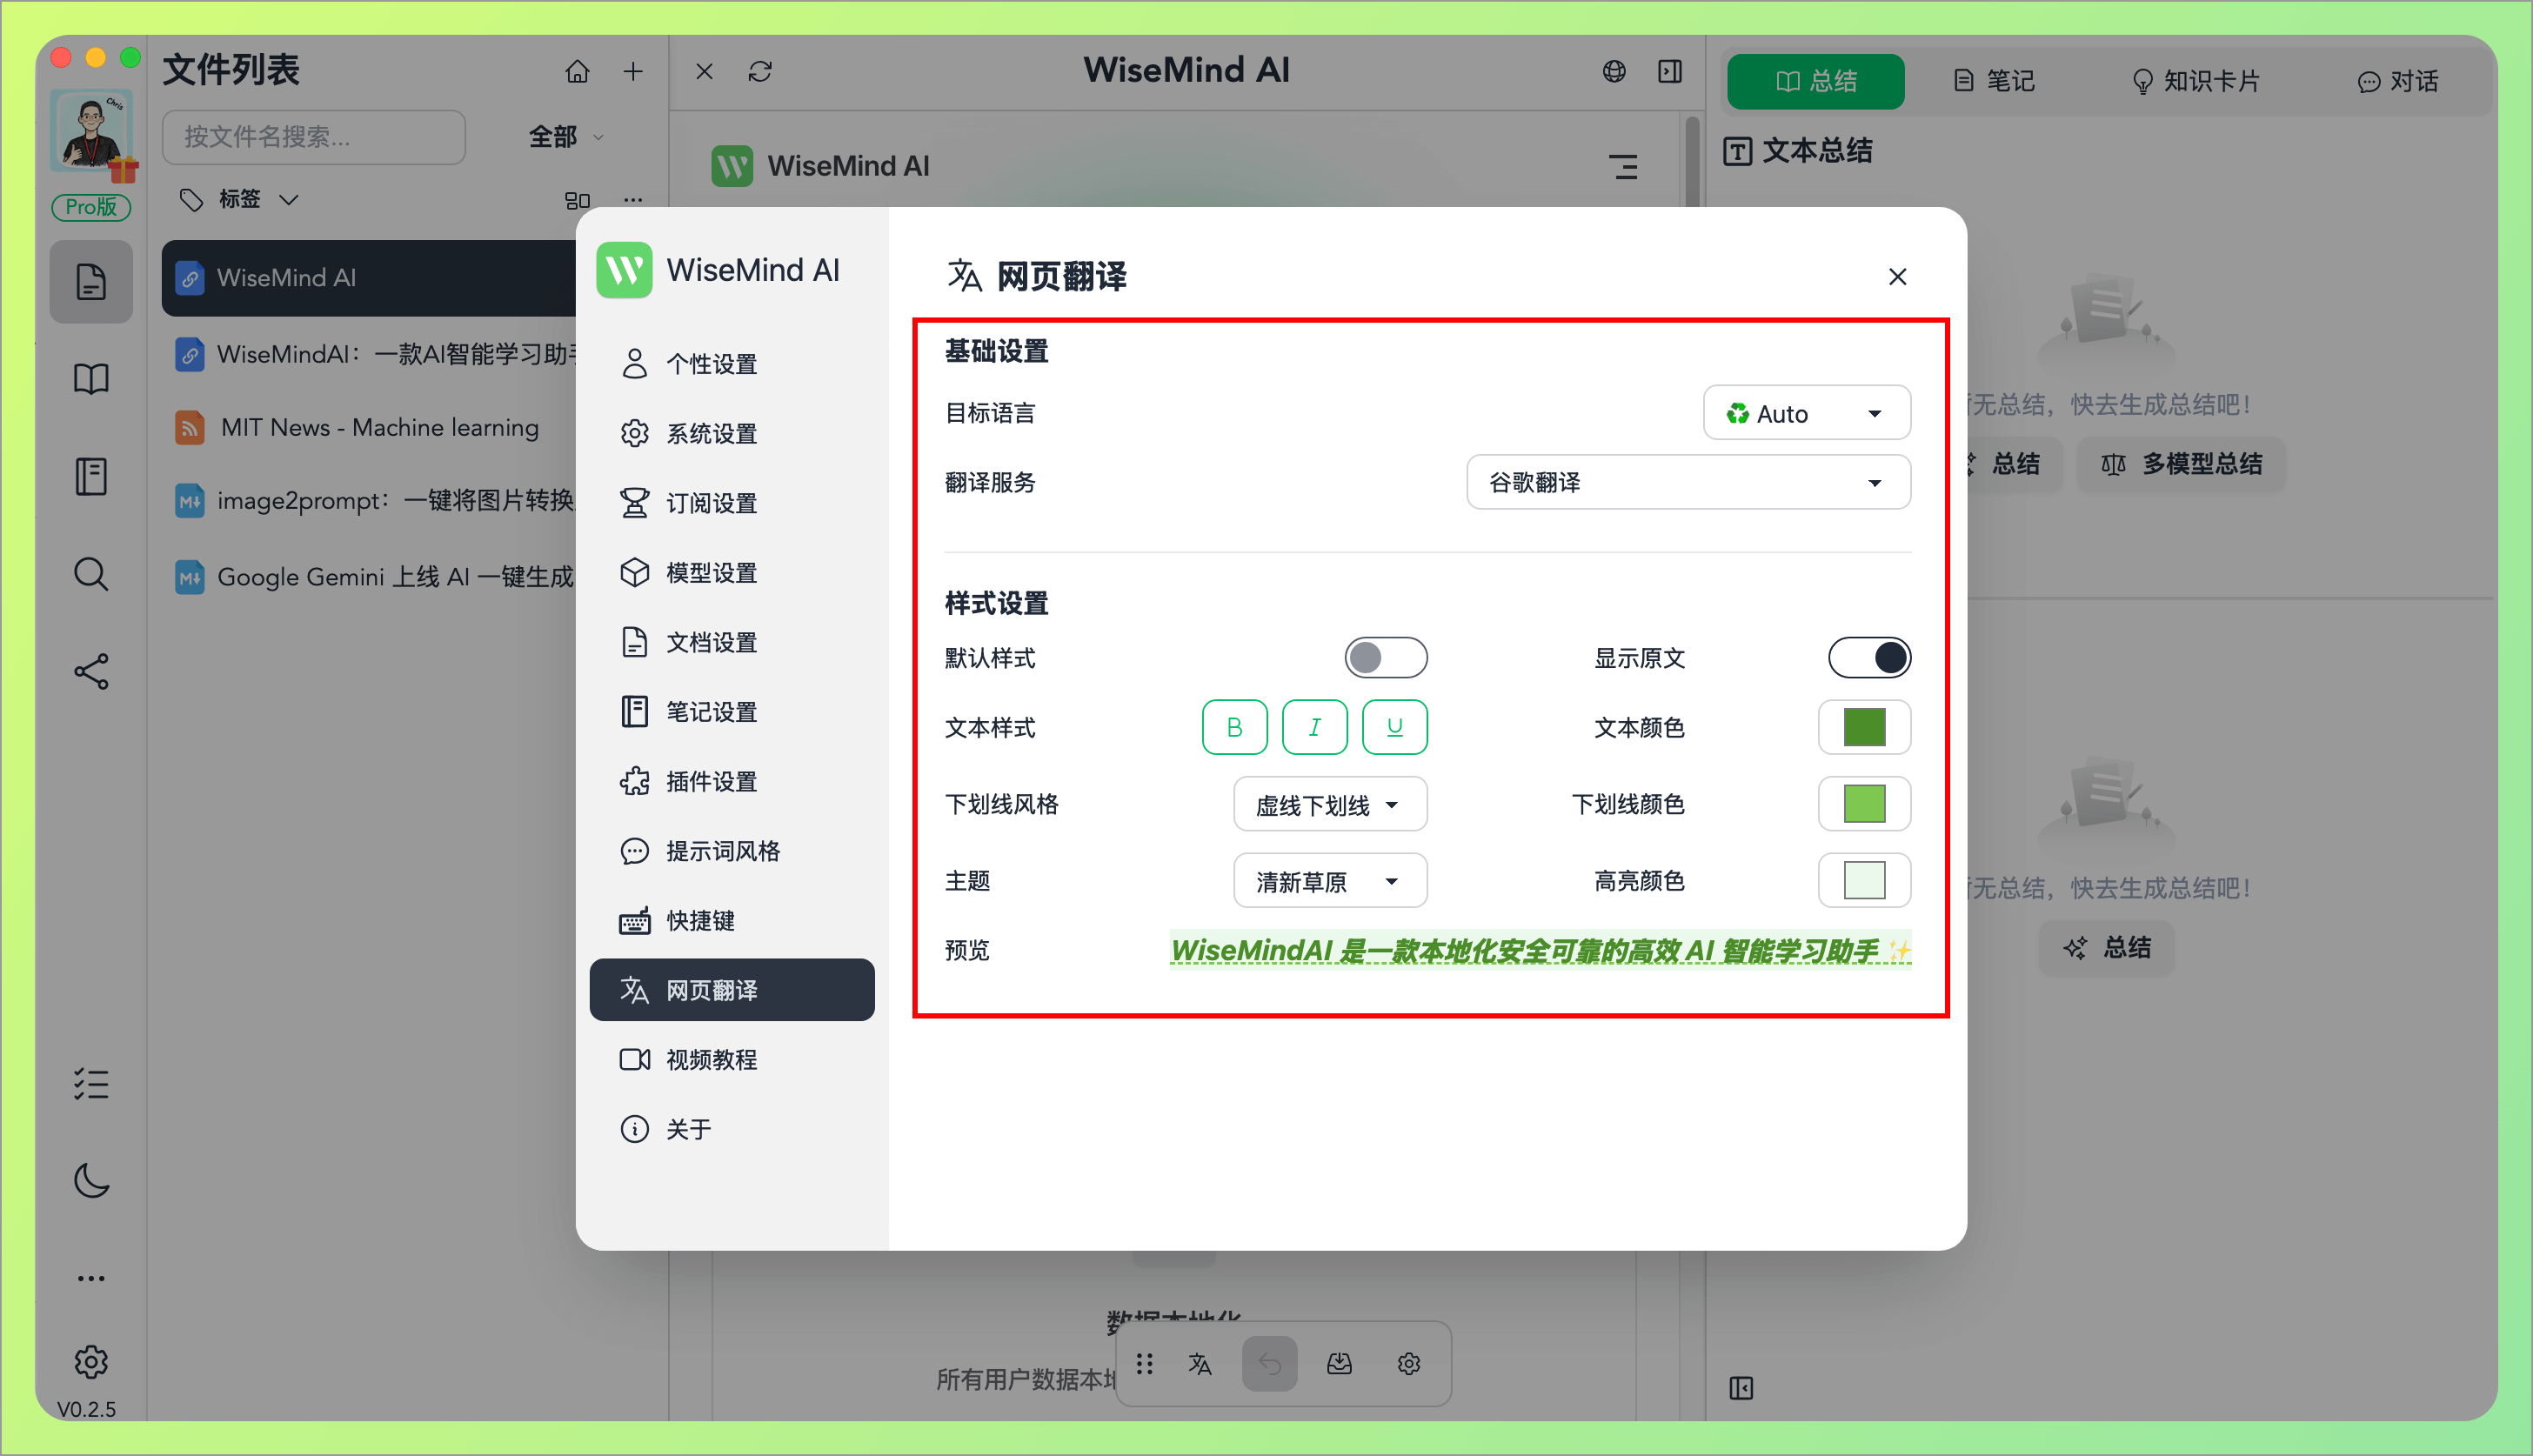Enable the 默认样式 toggle
Screen dimensions: 2533x1456
pos(1386,657)
